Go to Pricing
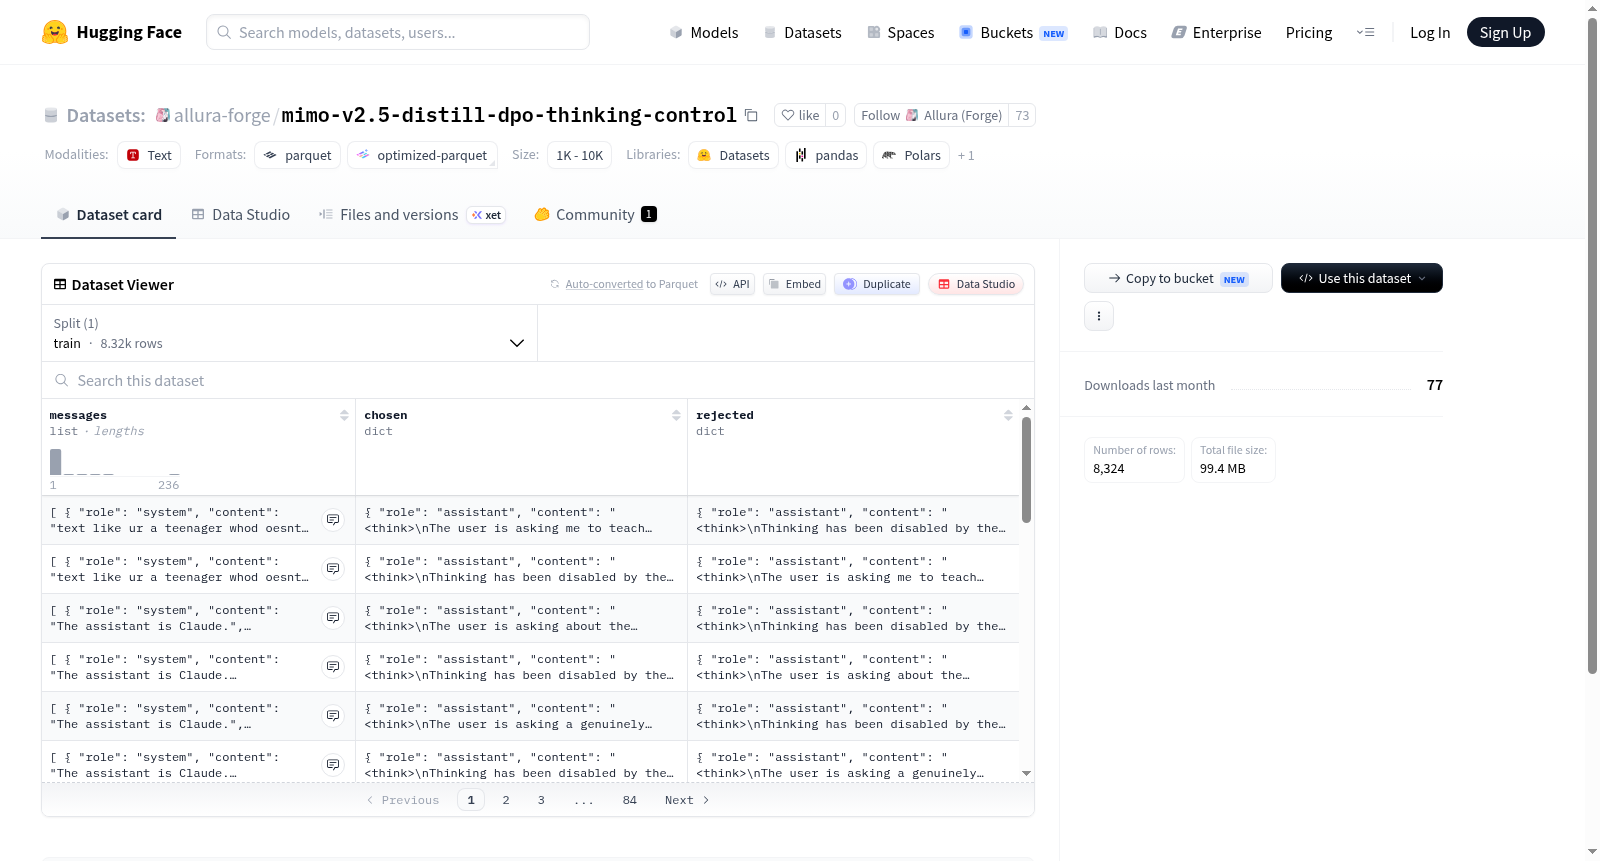The height and width of the screenshot is (861, 1600). pos(1308,32)
